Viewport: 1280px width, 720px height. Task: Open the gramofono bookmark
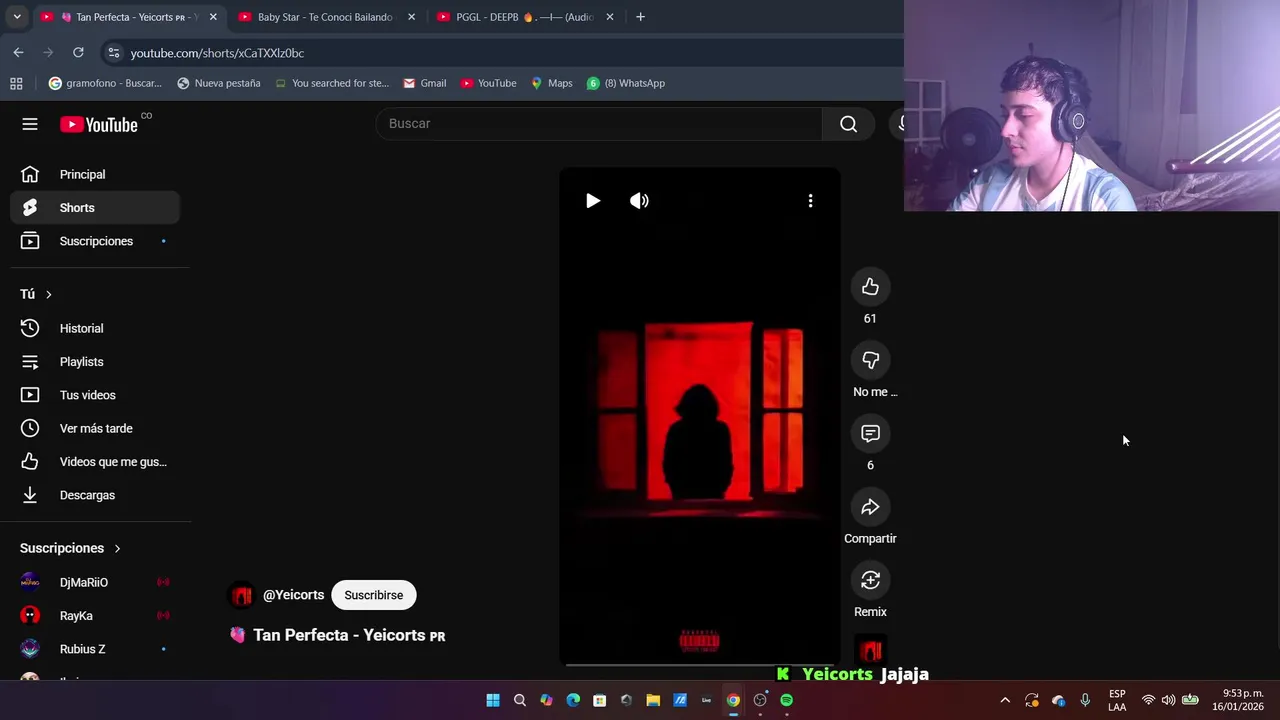coord(105,83)
